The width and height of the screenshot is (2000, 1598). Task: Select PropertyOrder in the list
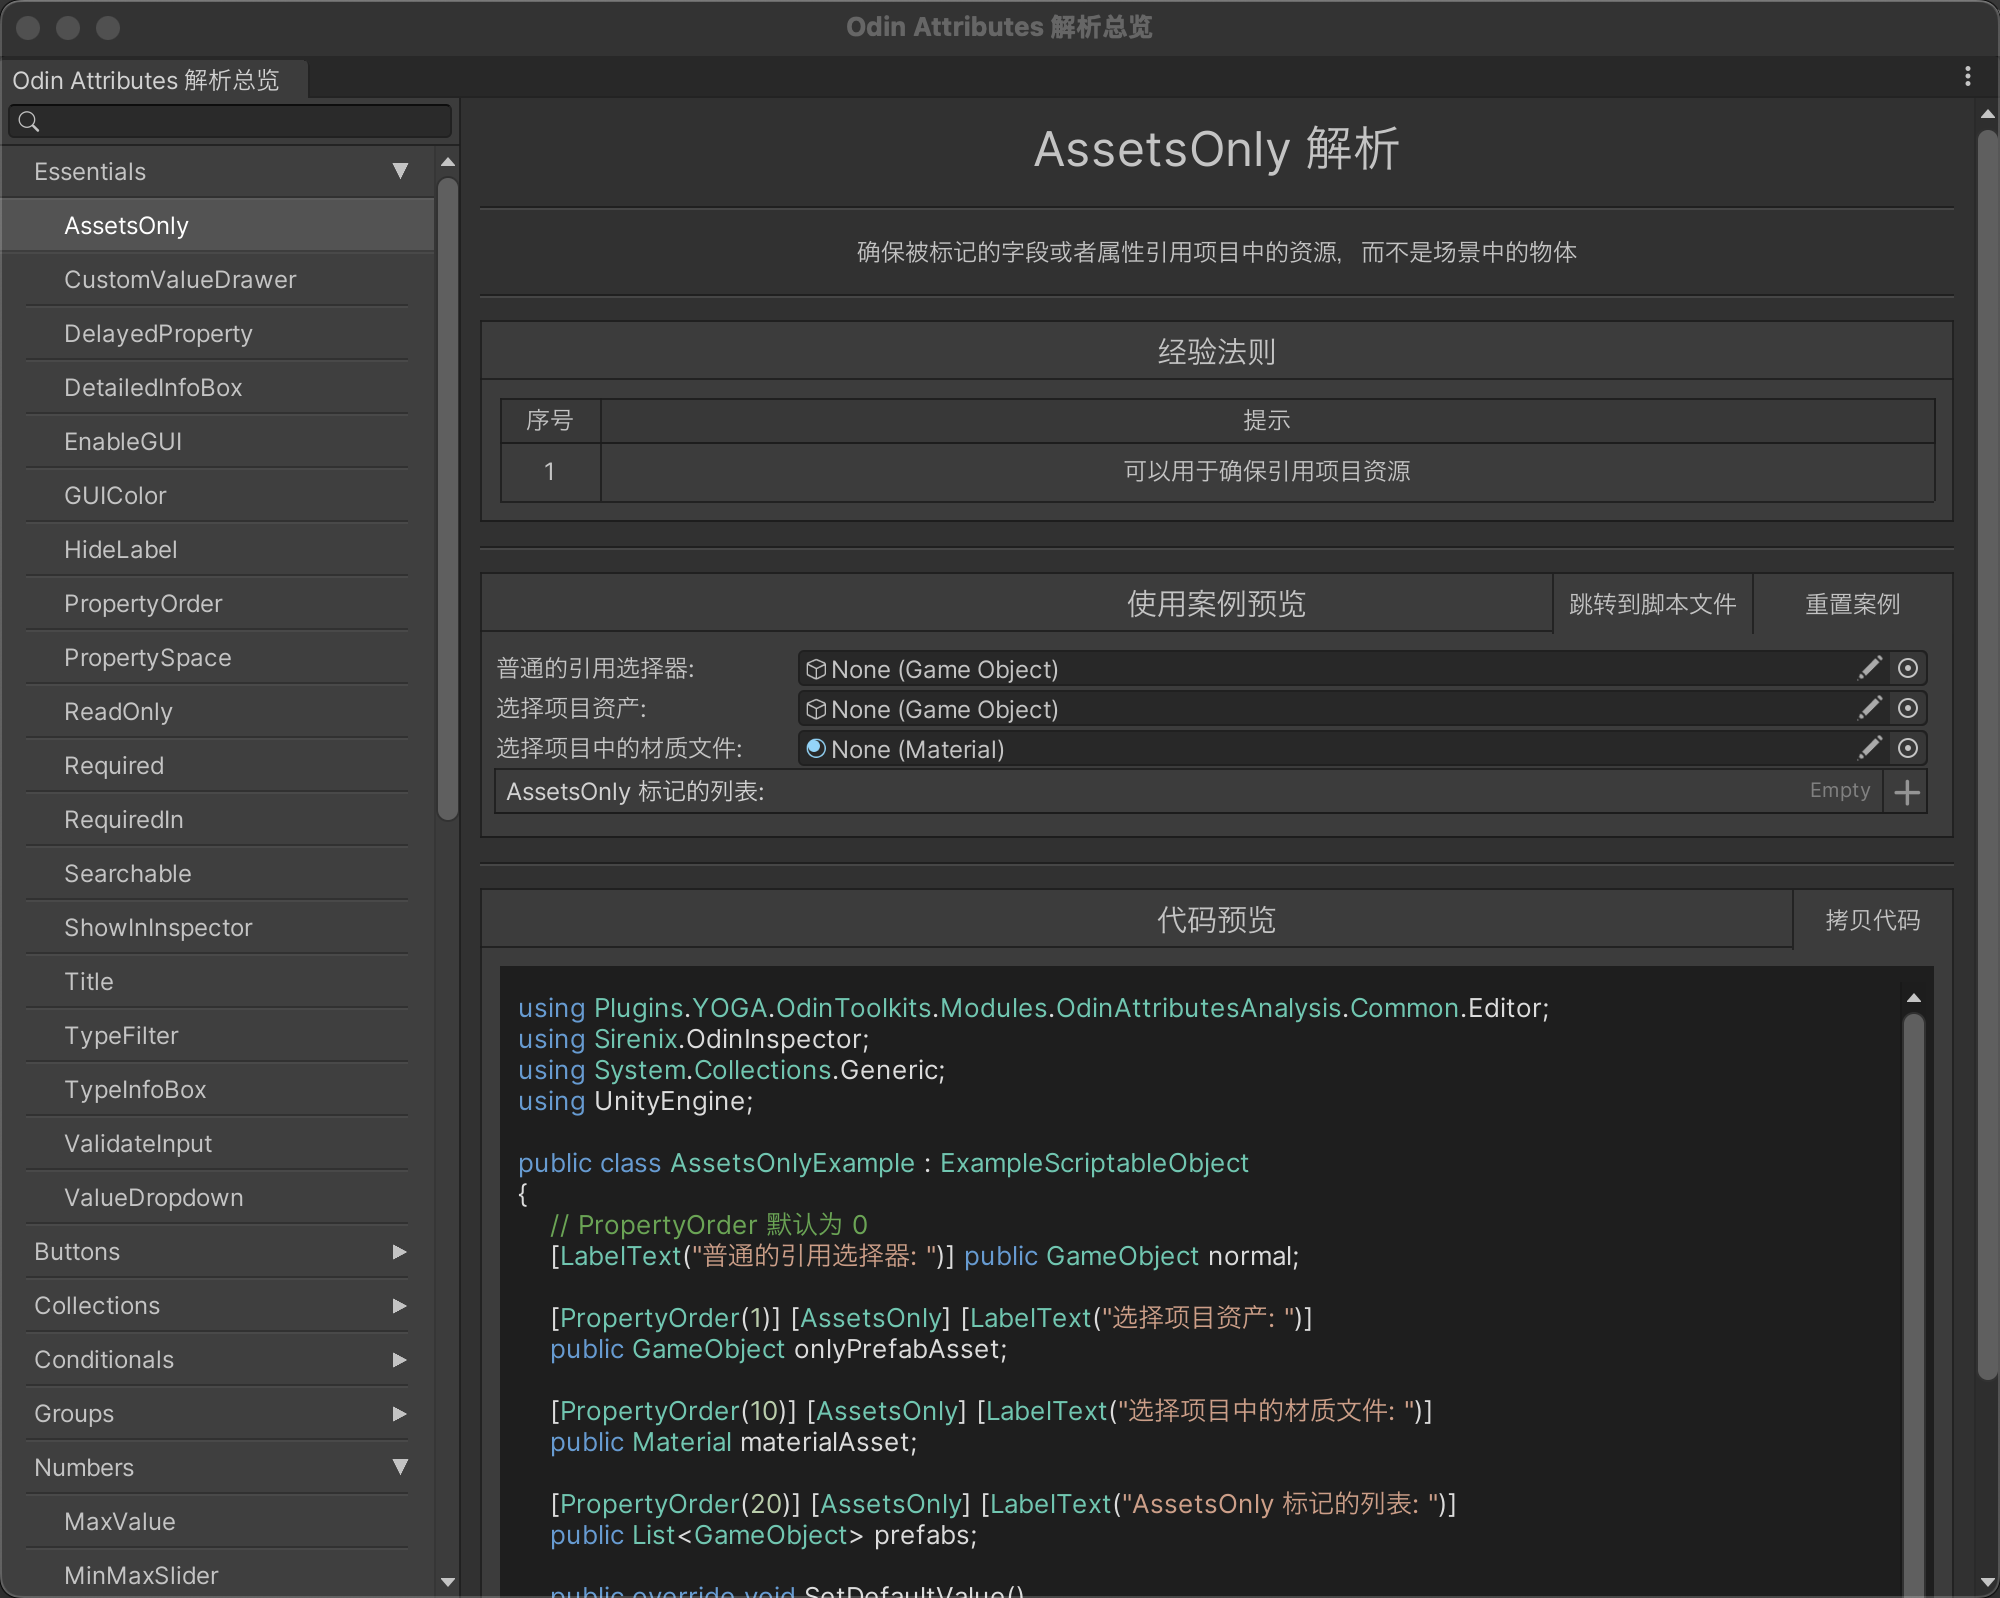(x=218, y=603)
